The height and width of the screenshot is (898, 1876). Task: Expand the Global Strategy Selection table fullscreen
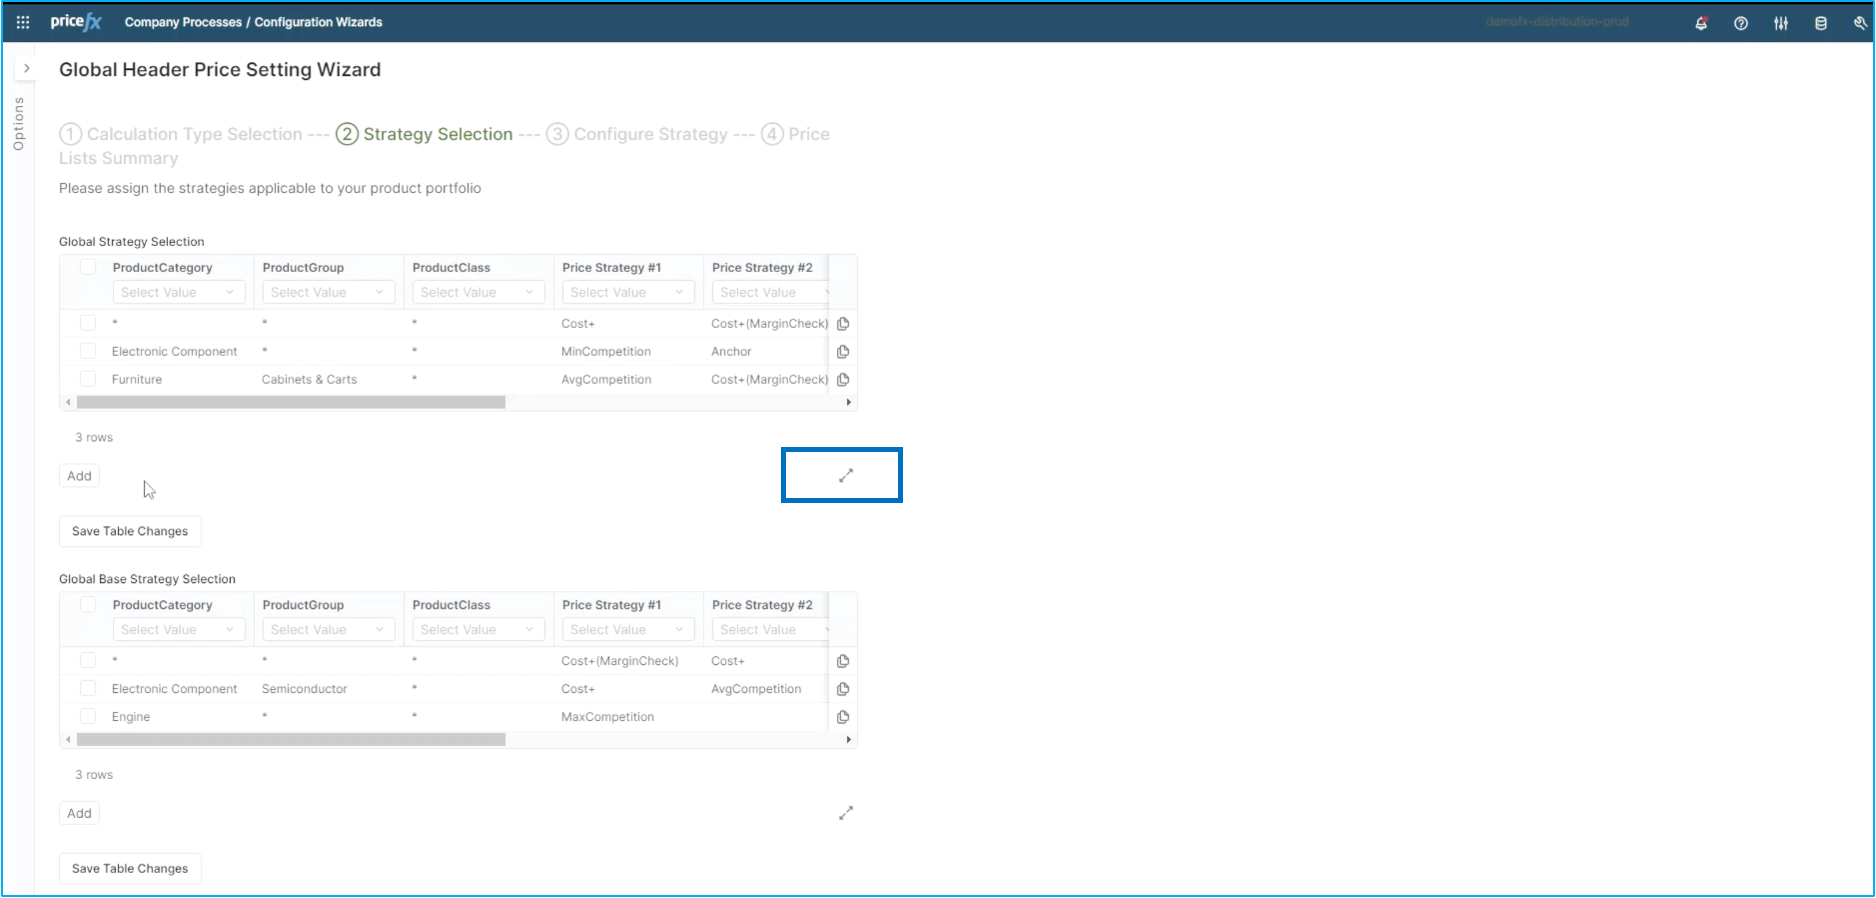point(846,476)
